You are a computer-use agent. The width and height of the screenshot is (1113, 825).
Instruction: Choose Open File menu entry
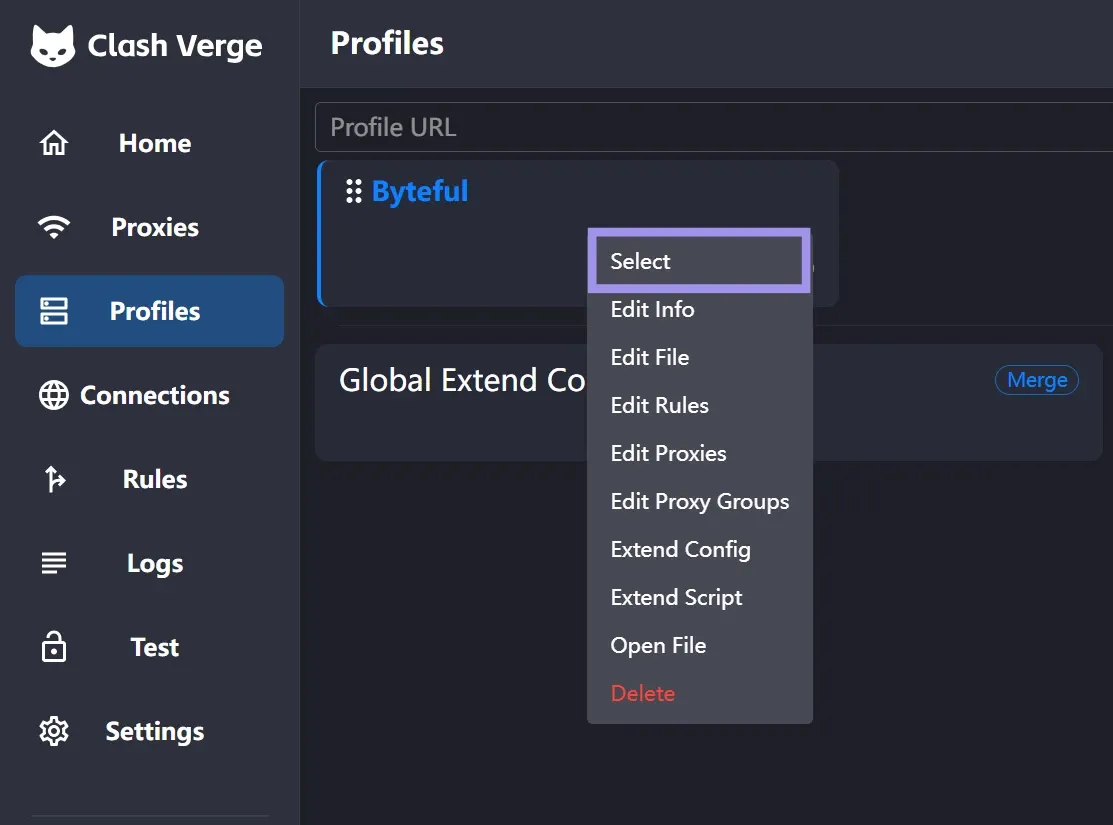699,645
